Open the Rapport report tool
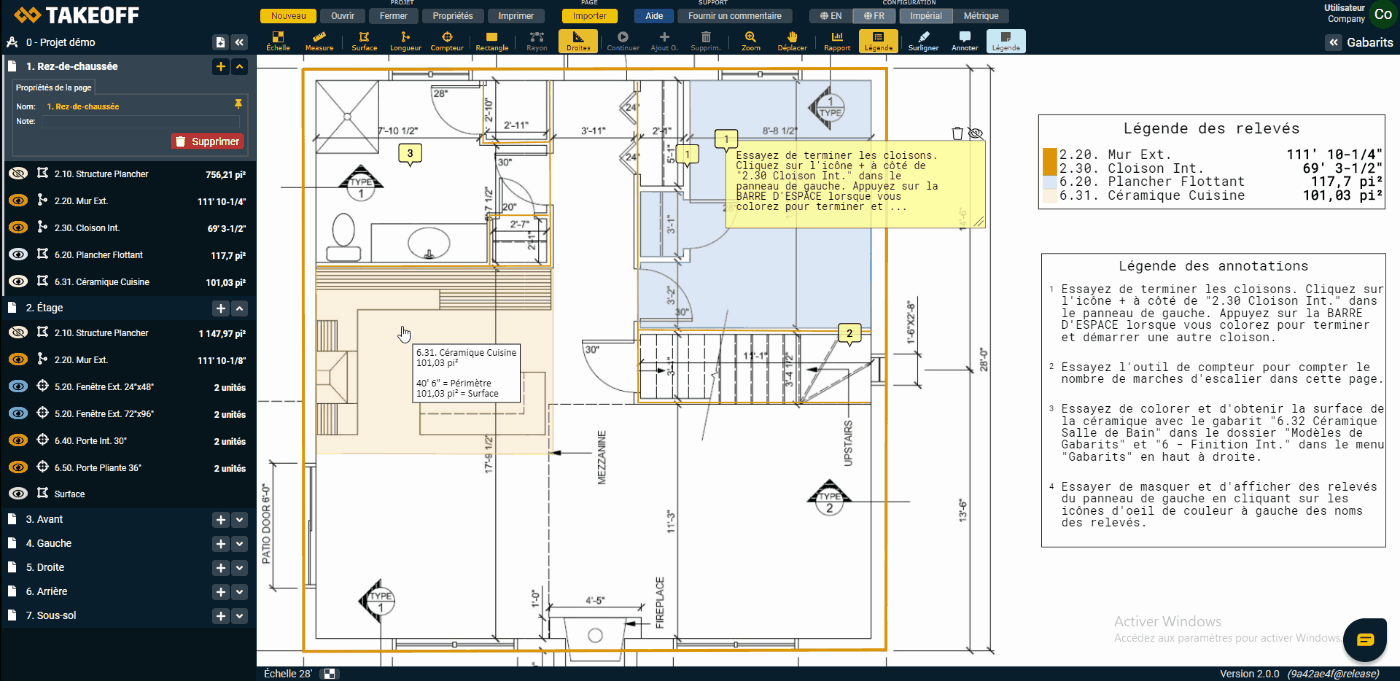The height and width of the screenshot is (681, 1400). click(837, 41)
